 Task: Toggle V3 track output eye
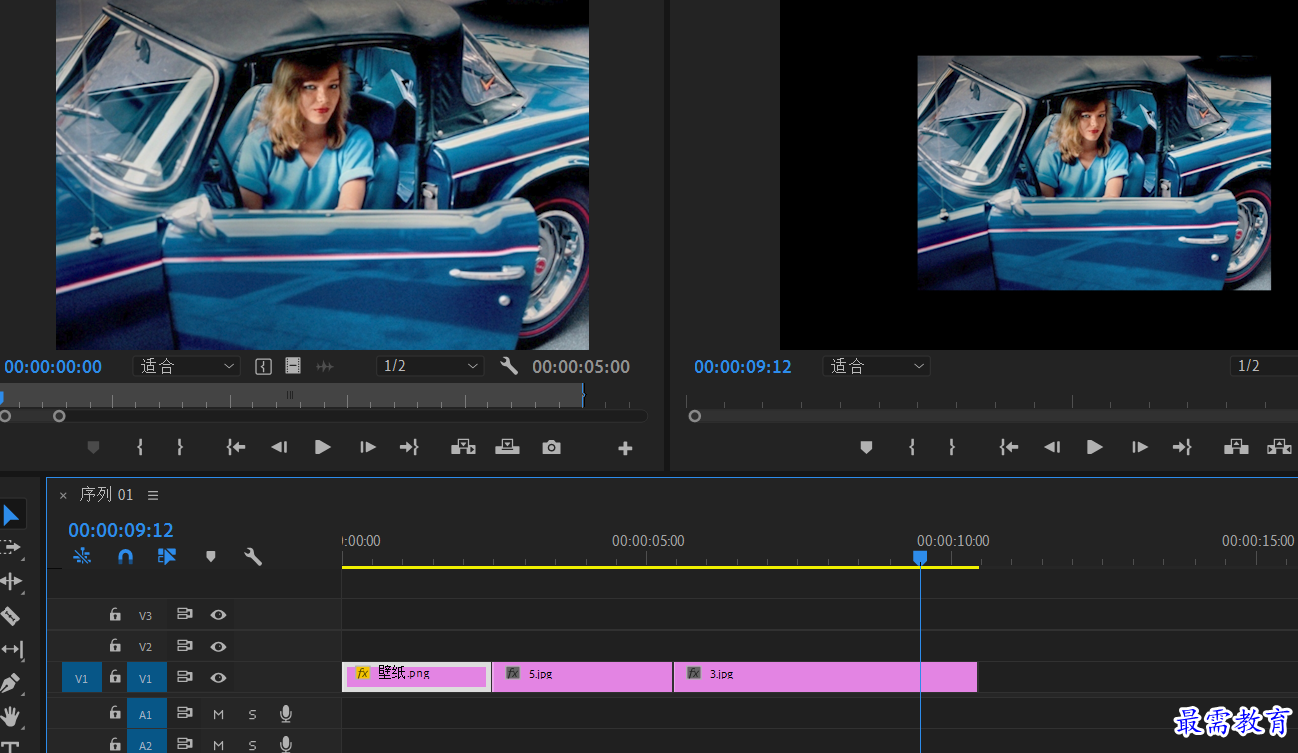pos(218,615)
